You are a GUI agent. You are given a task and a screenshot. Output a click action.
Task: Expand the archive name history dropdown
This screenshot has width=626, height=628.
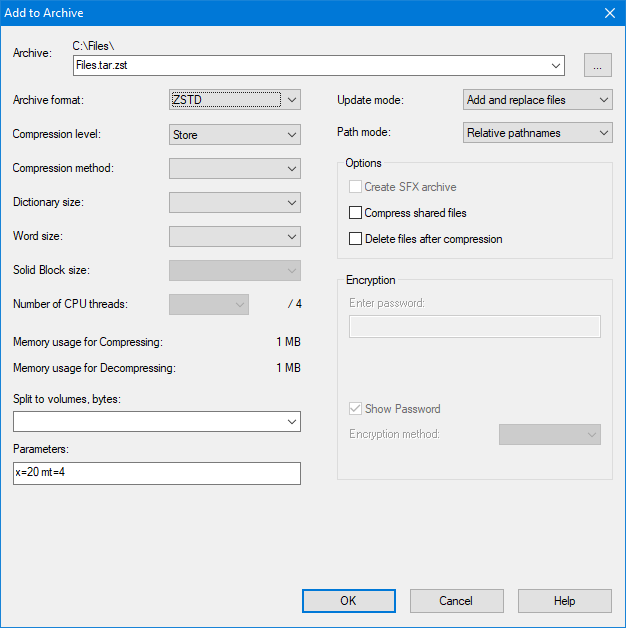click(x=556, y=65)
